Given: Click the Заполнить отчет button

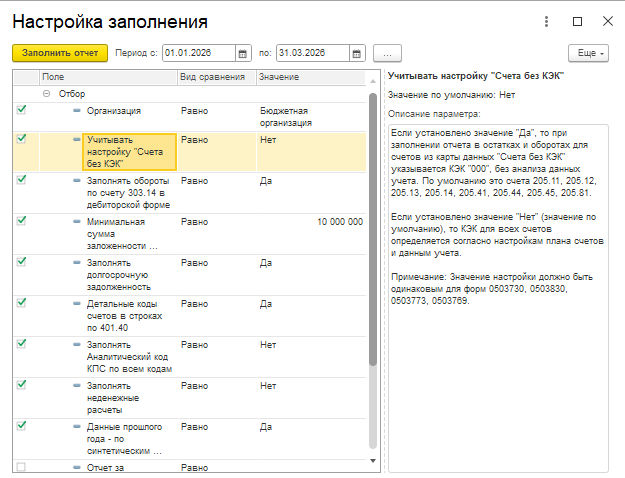Looking at the screenshot, I should (x=60, y=53).
